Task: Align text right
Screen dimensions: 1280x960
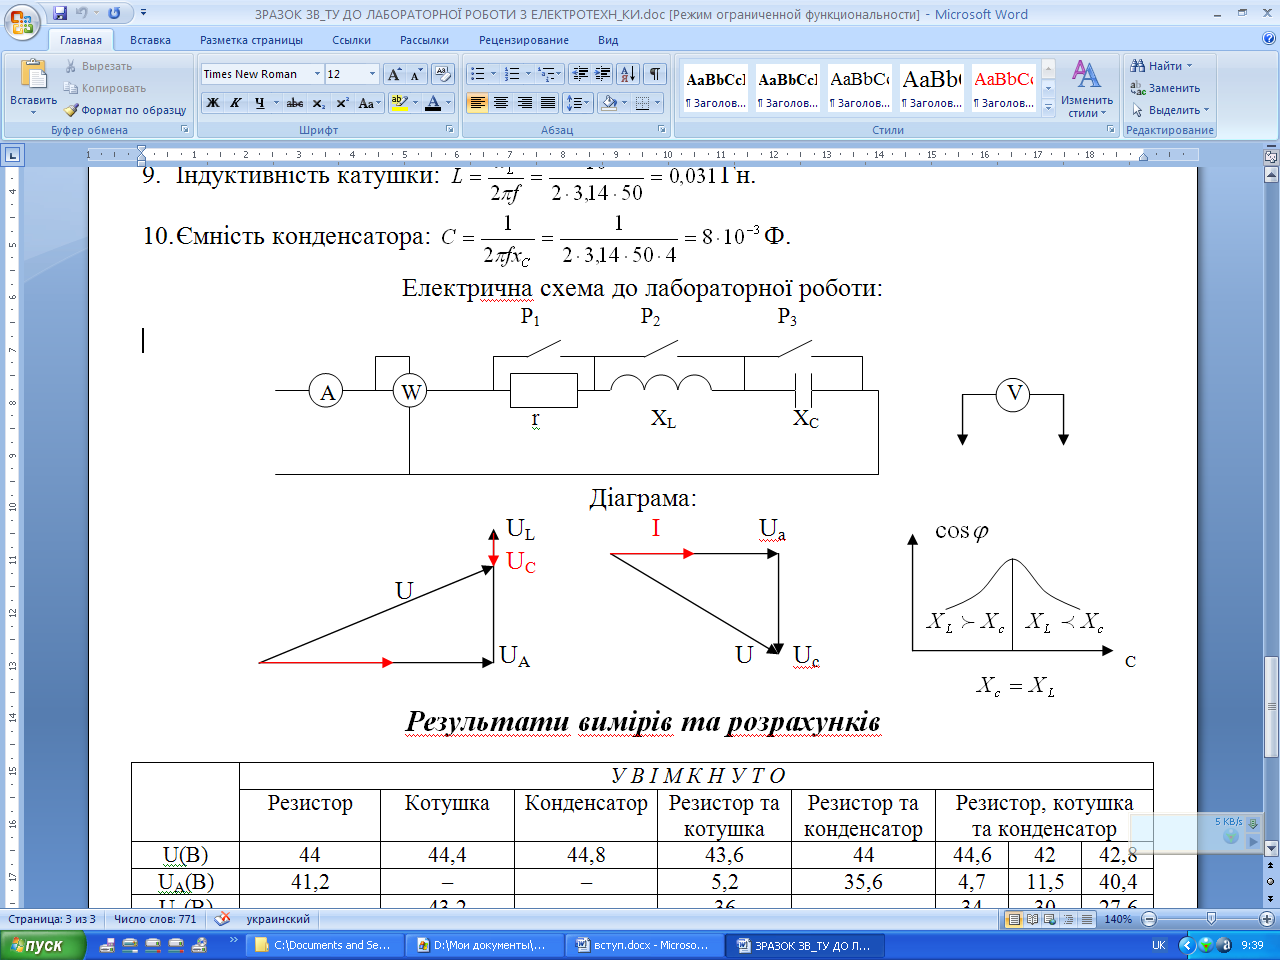Action: pyautogui.click(x=524, y=102)
